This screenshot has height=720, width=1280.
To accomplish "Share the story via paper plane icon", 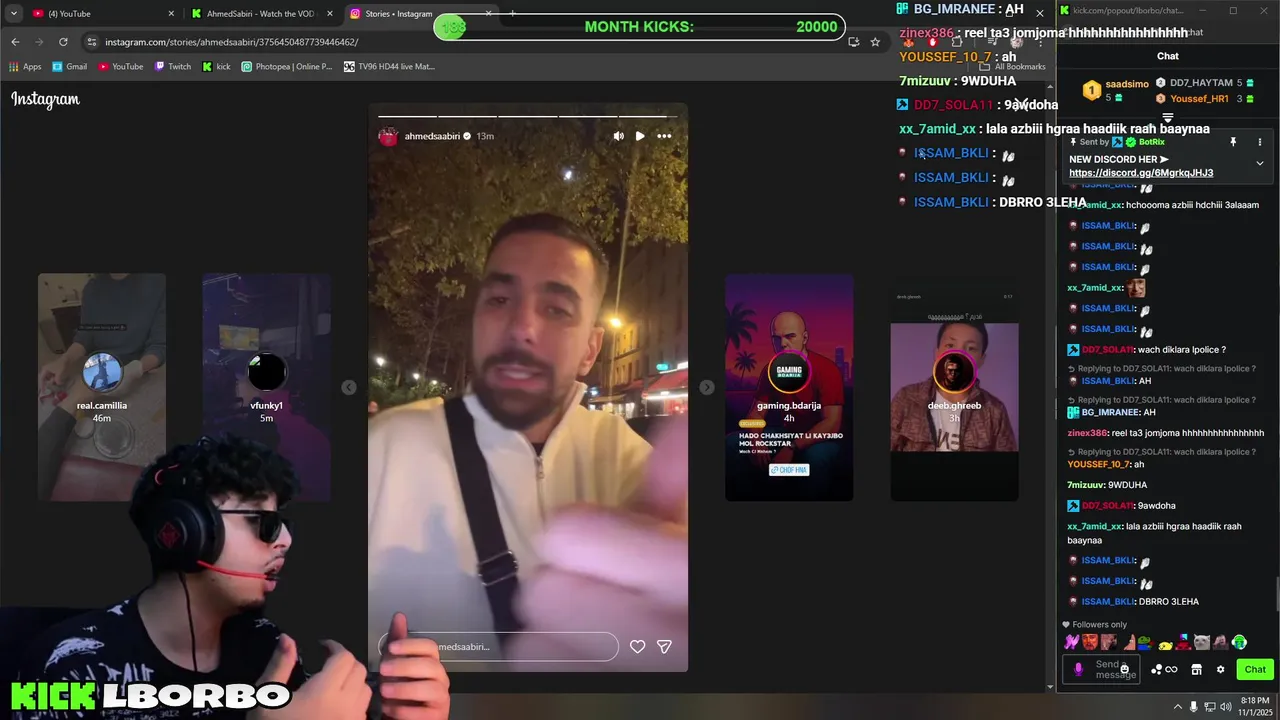I will (664, 647).
